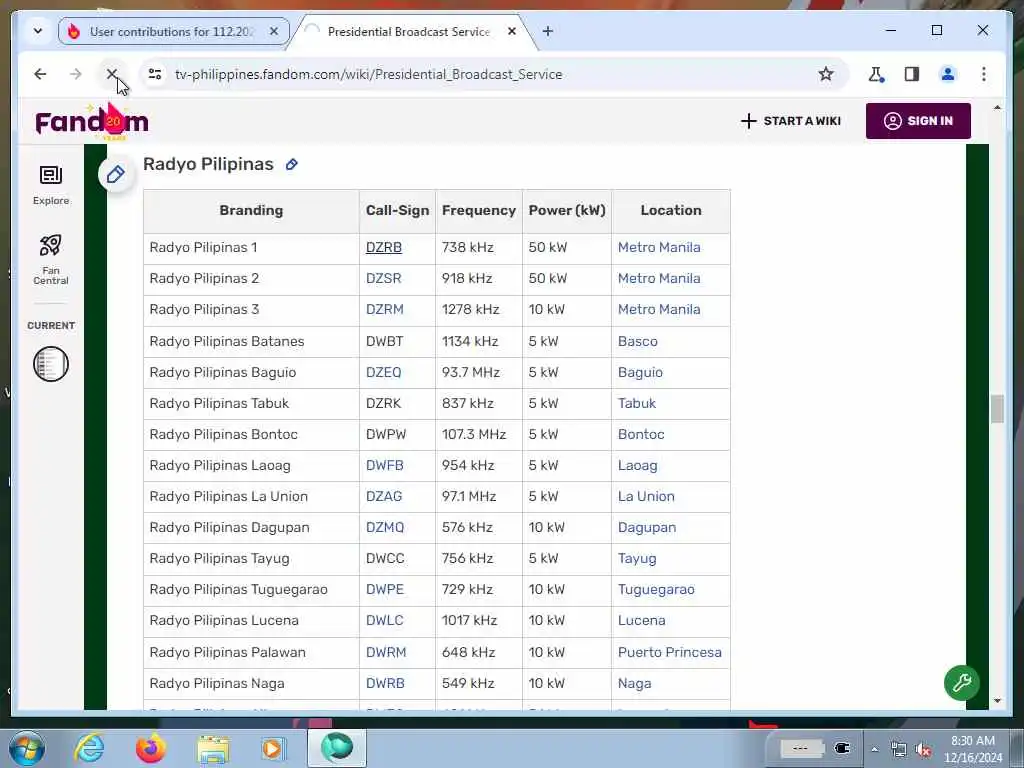Viewport: 1024px width, 768px height.
Task: Open Chrome Labs flask icon
Action: click(876, 74)
